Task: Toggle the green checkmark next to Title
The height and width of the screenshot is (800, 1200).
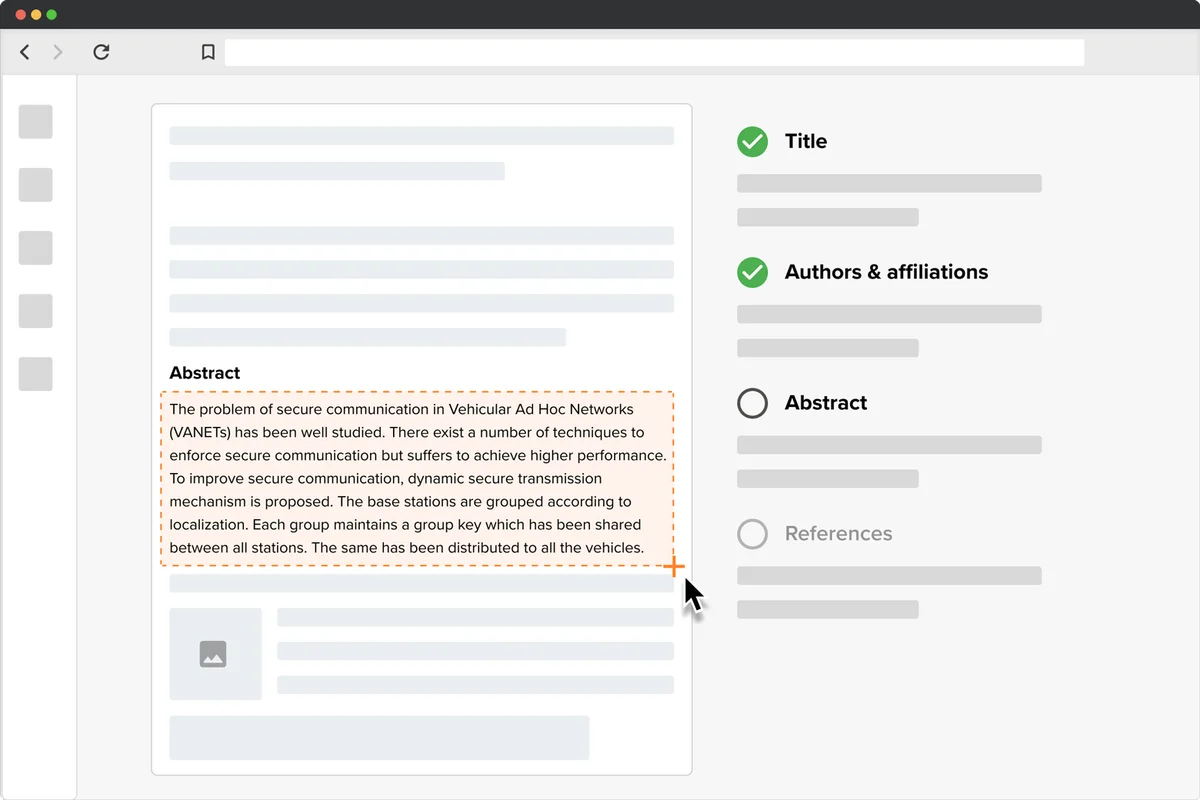Action: [x=752, y=141]
